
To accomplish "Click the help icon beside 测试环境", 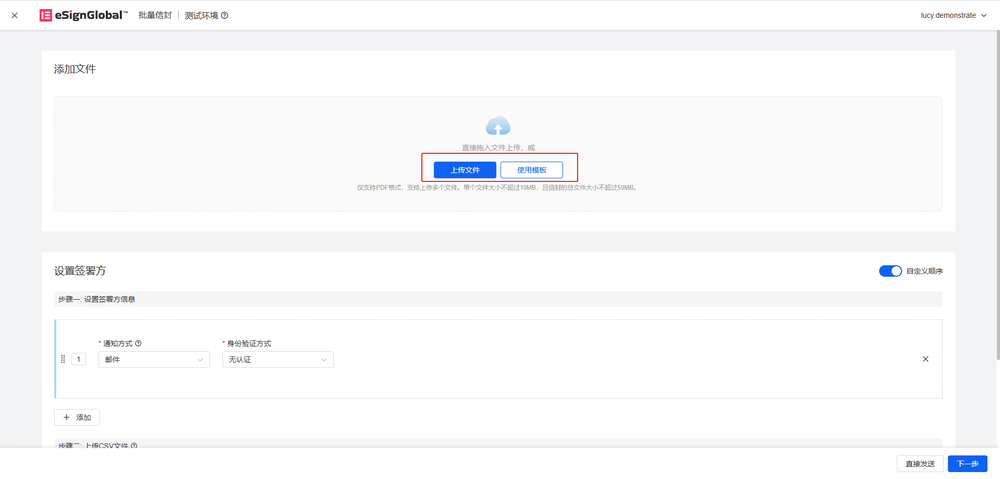I will tap(225, 16).
